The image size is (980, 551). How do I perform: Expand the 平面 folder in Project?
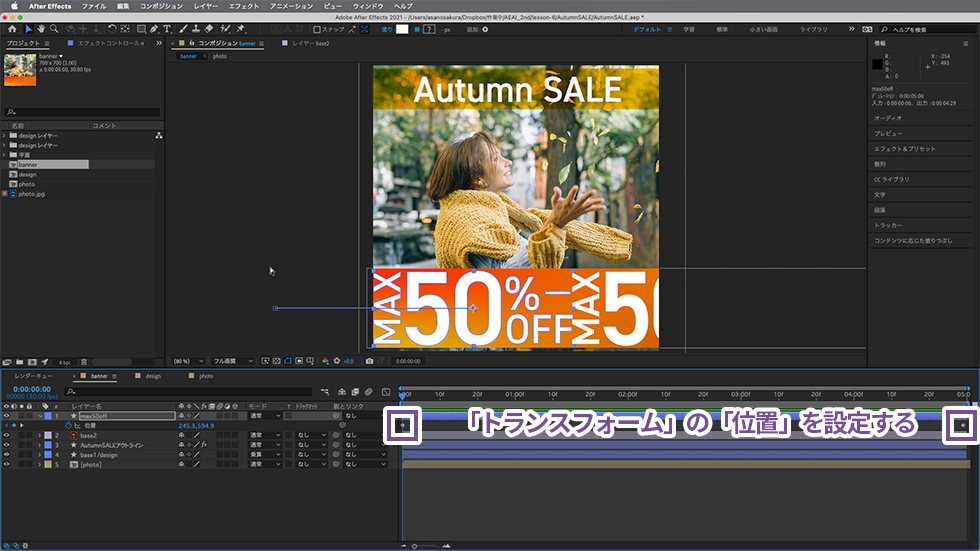4,155
